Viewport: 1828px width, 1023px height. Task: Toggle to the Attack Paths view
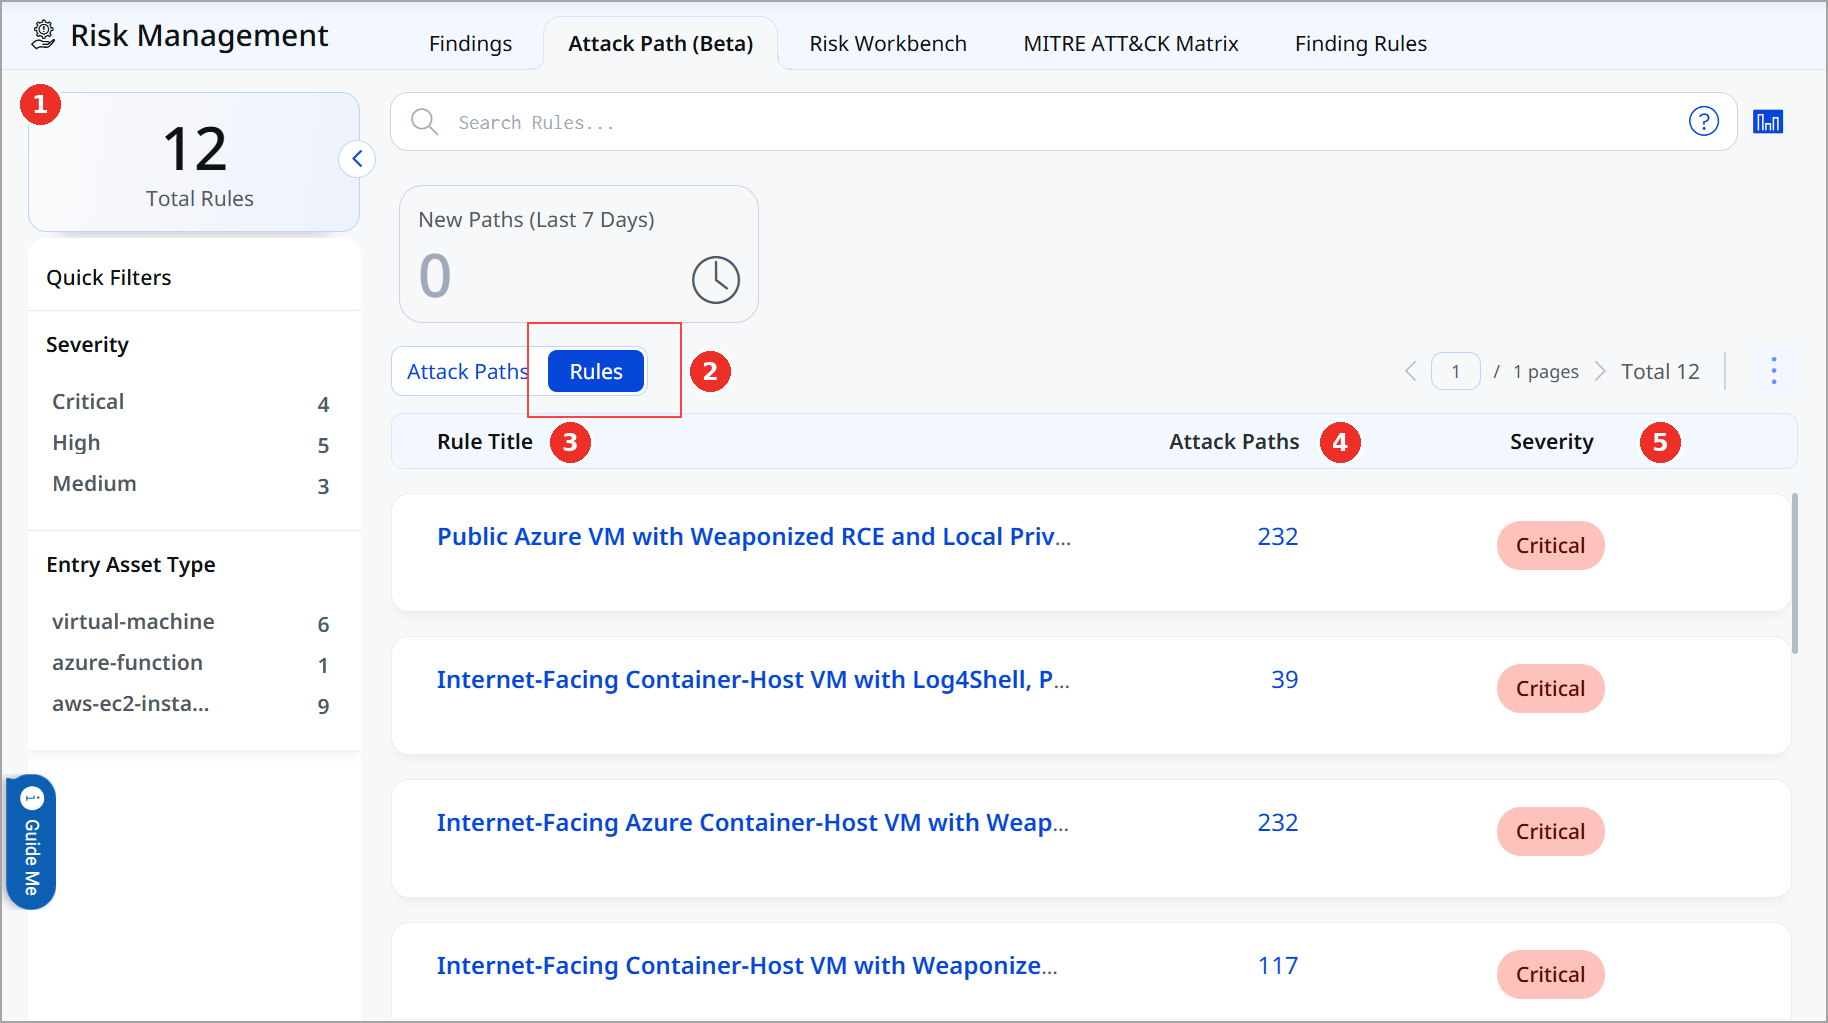[467, 372]
